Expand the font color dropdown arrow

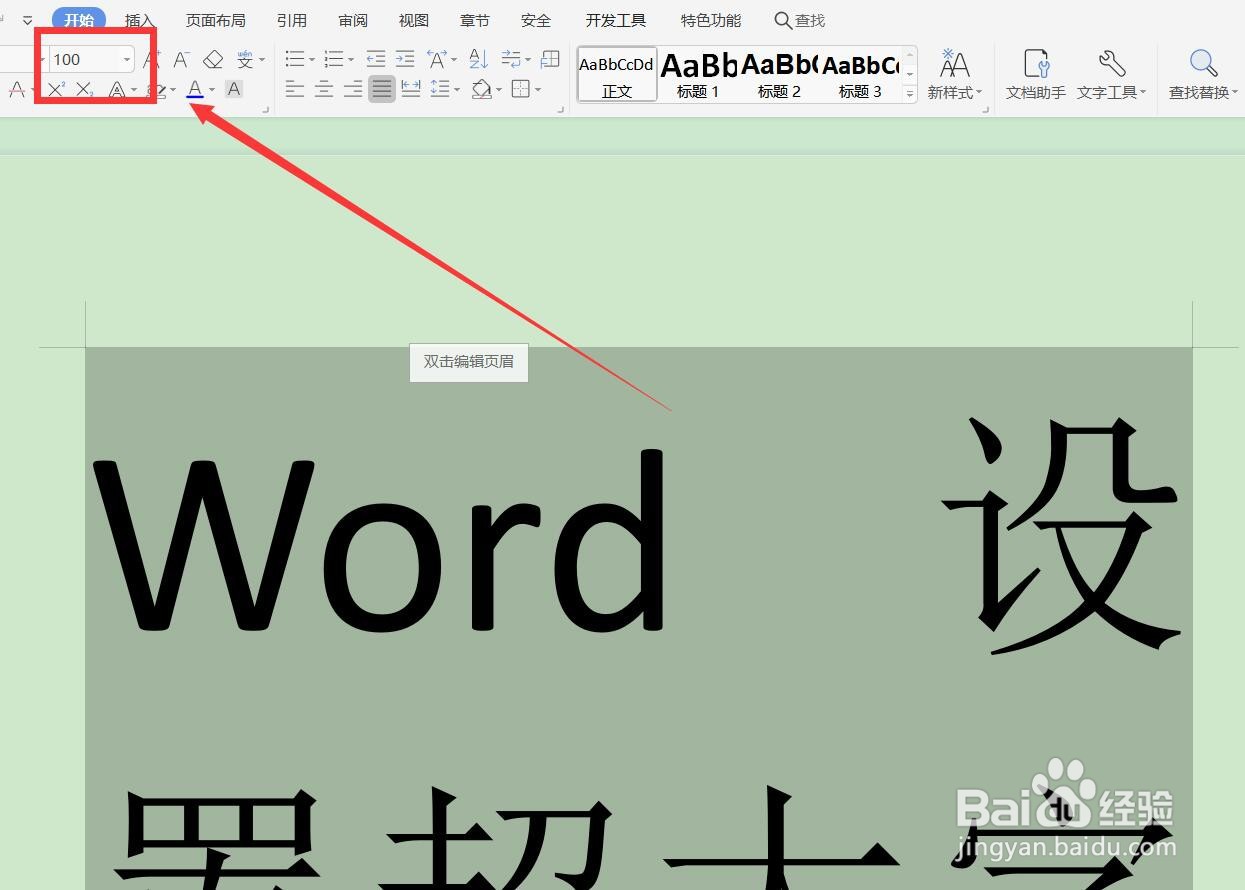click(212, 90)
